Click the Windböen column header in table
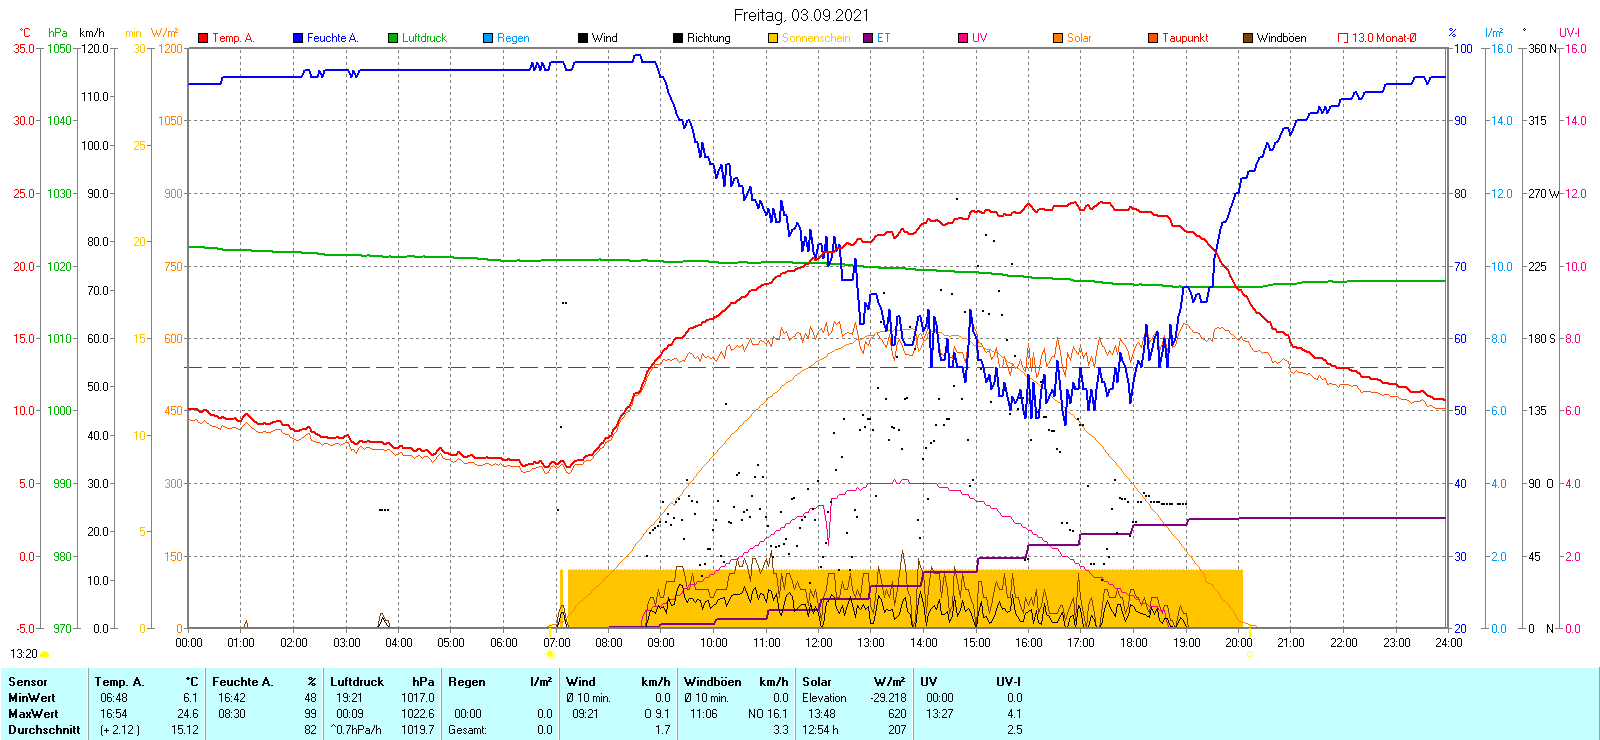 pos(713,682)
